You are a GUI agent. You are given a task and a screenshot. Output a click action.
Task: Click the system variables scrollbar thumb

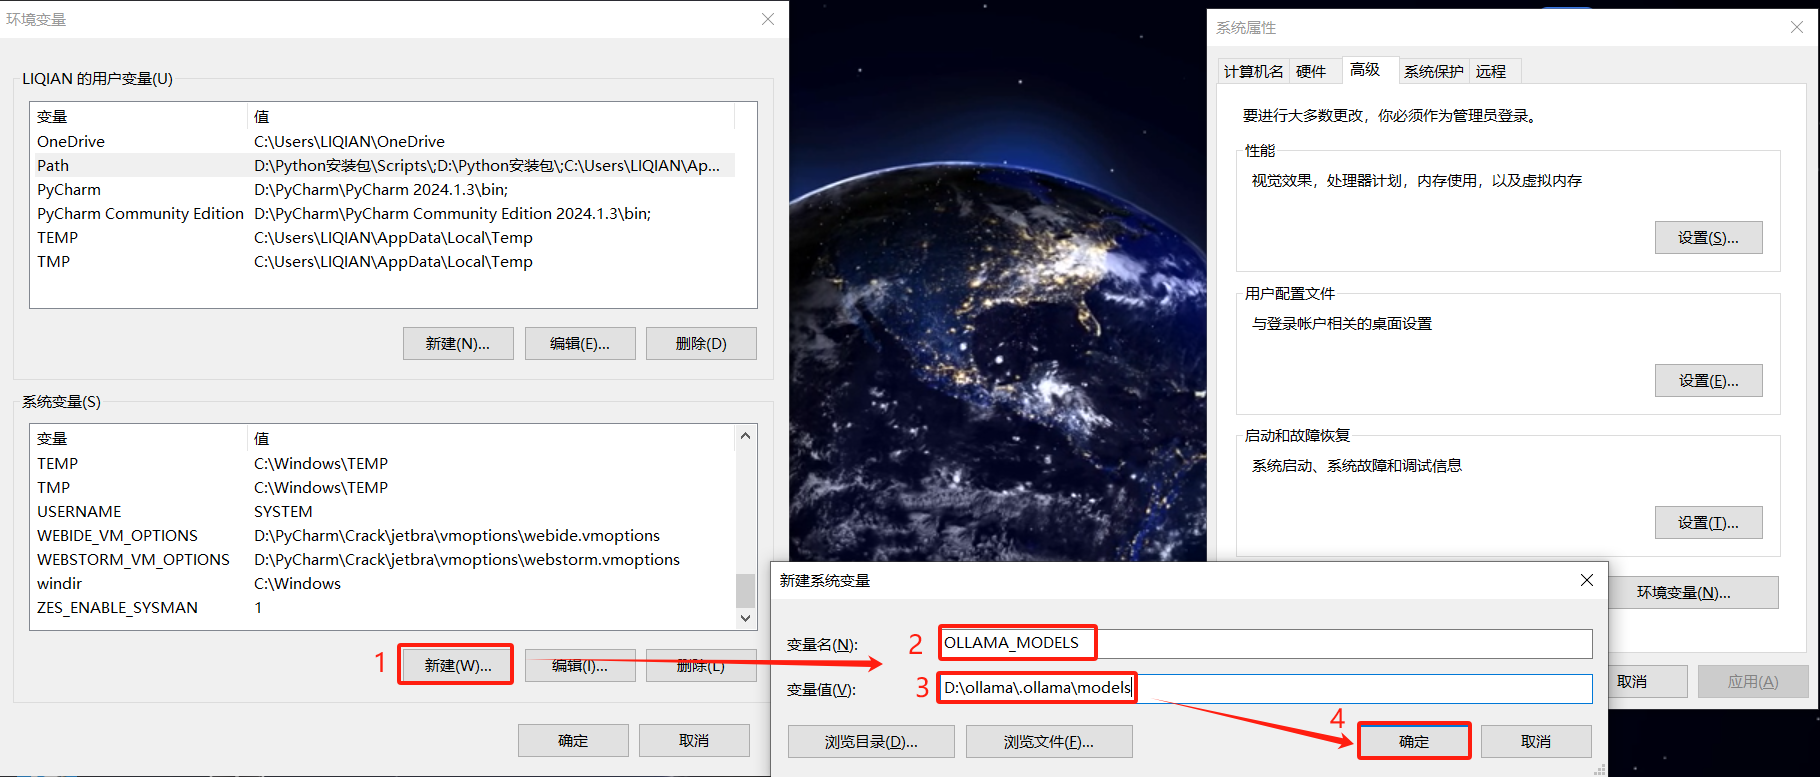pyautogui.click(x=745, y=590)
